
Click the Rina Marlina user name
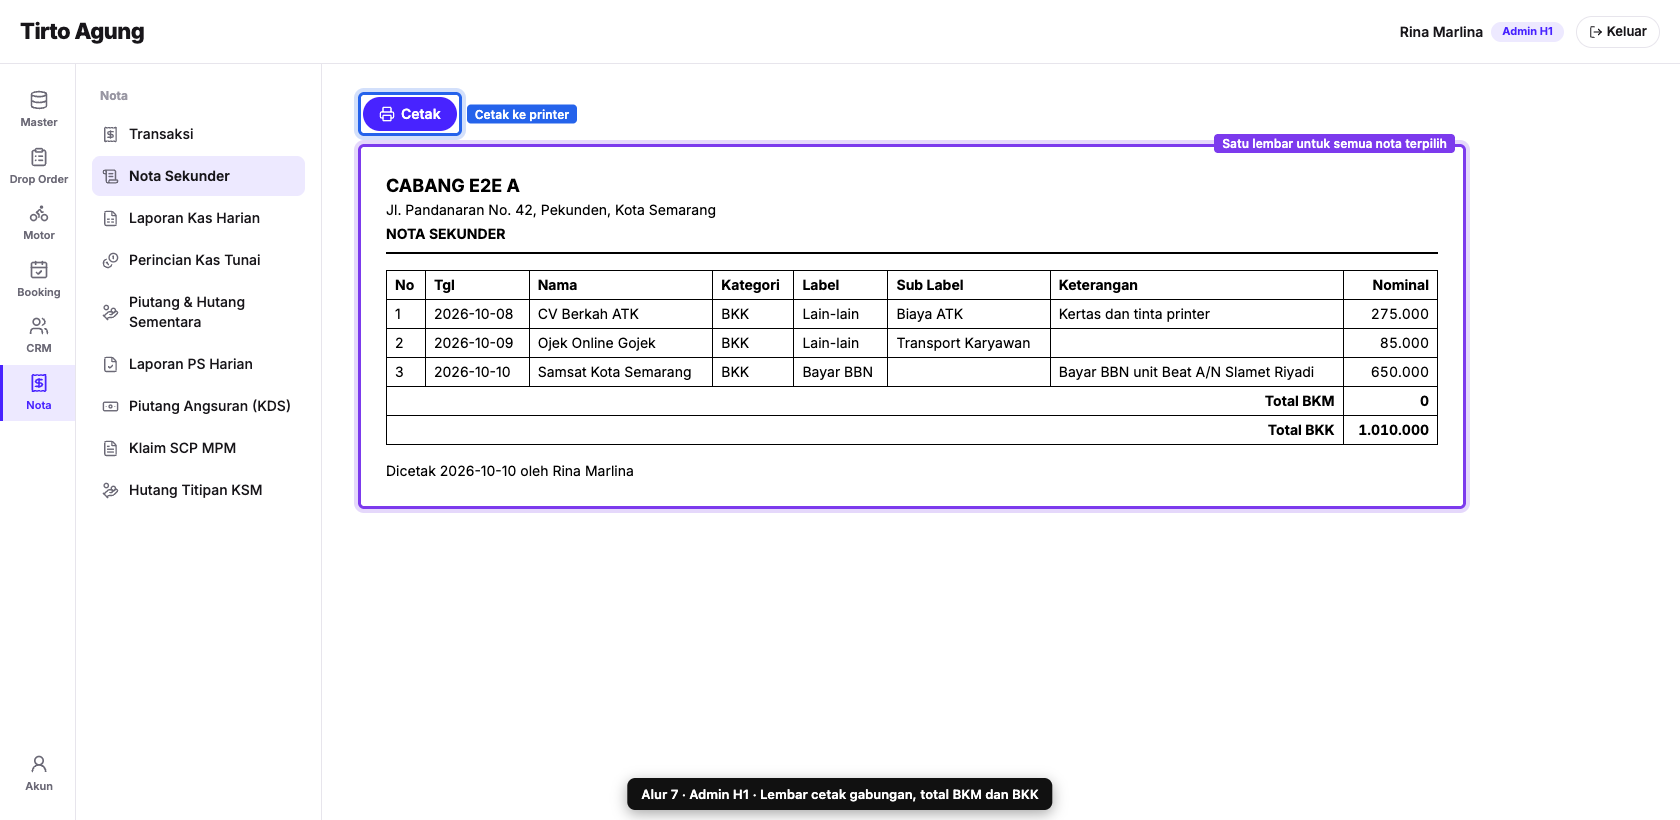click(x=1441, y=32)
